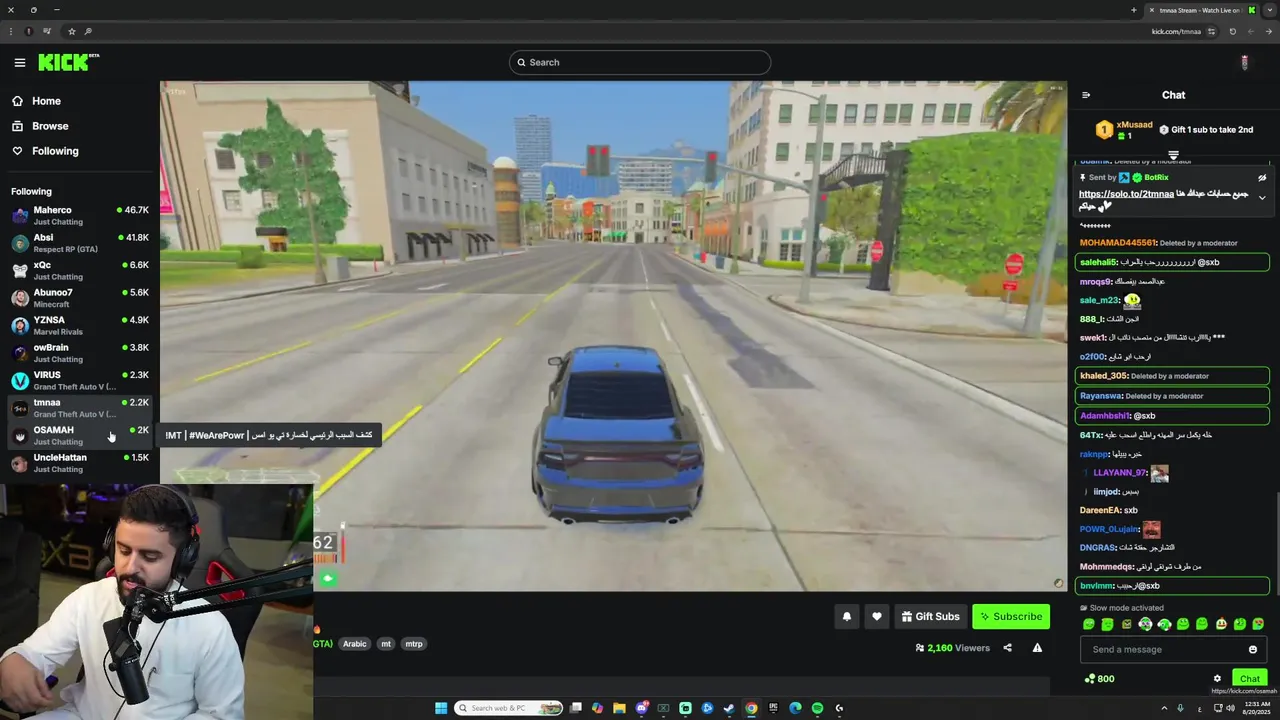Click the username POWR_0Lujain in chat

[x=1109, y=529]
